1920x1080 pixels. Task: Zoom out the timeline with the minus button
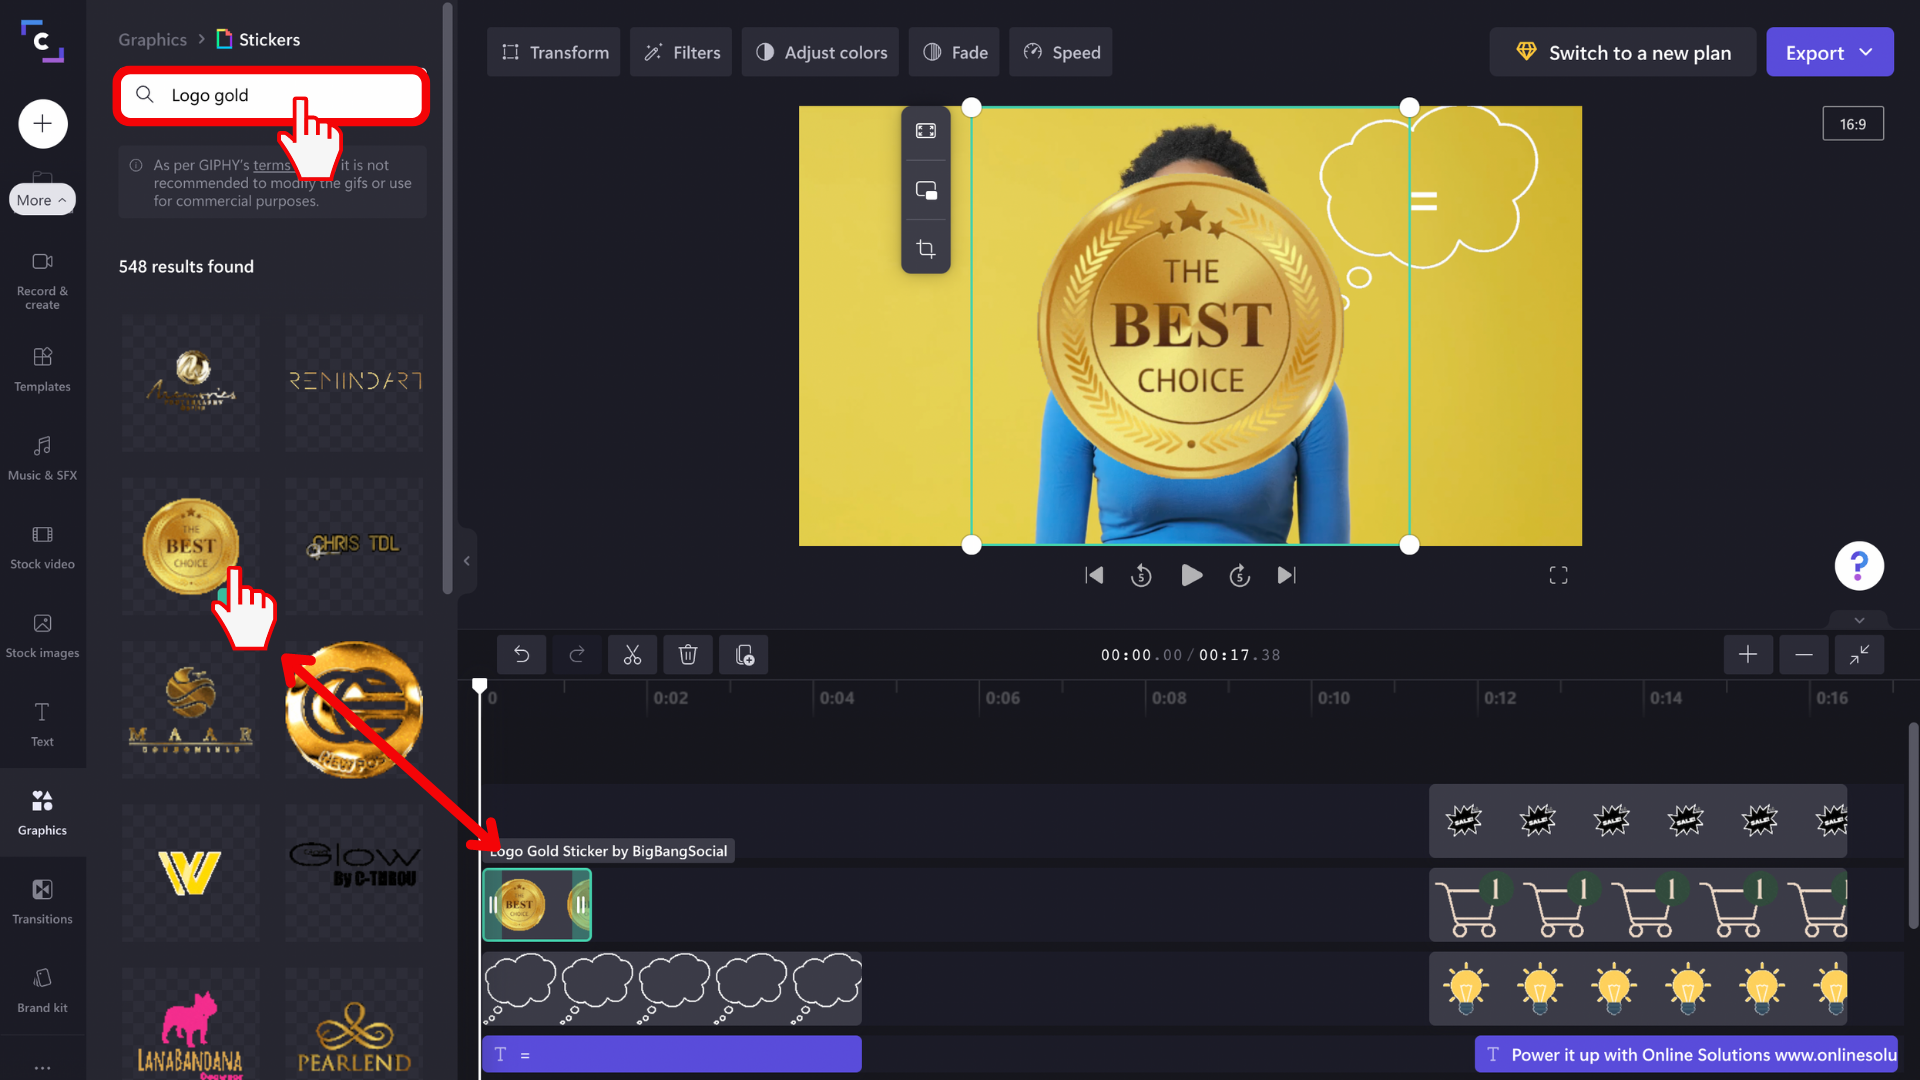click(x=1804, y=654)
